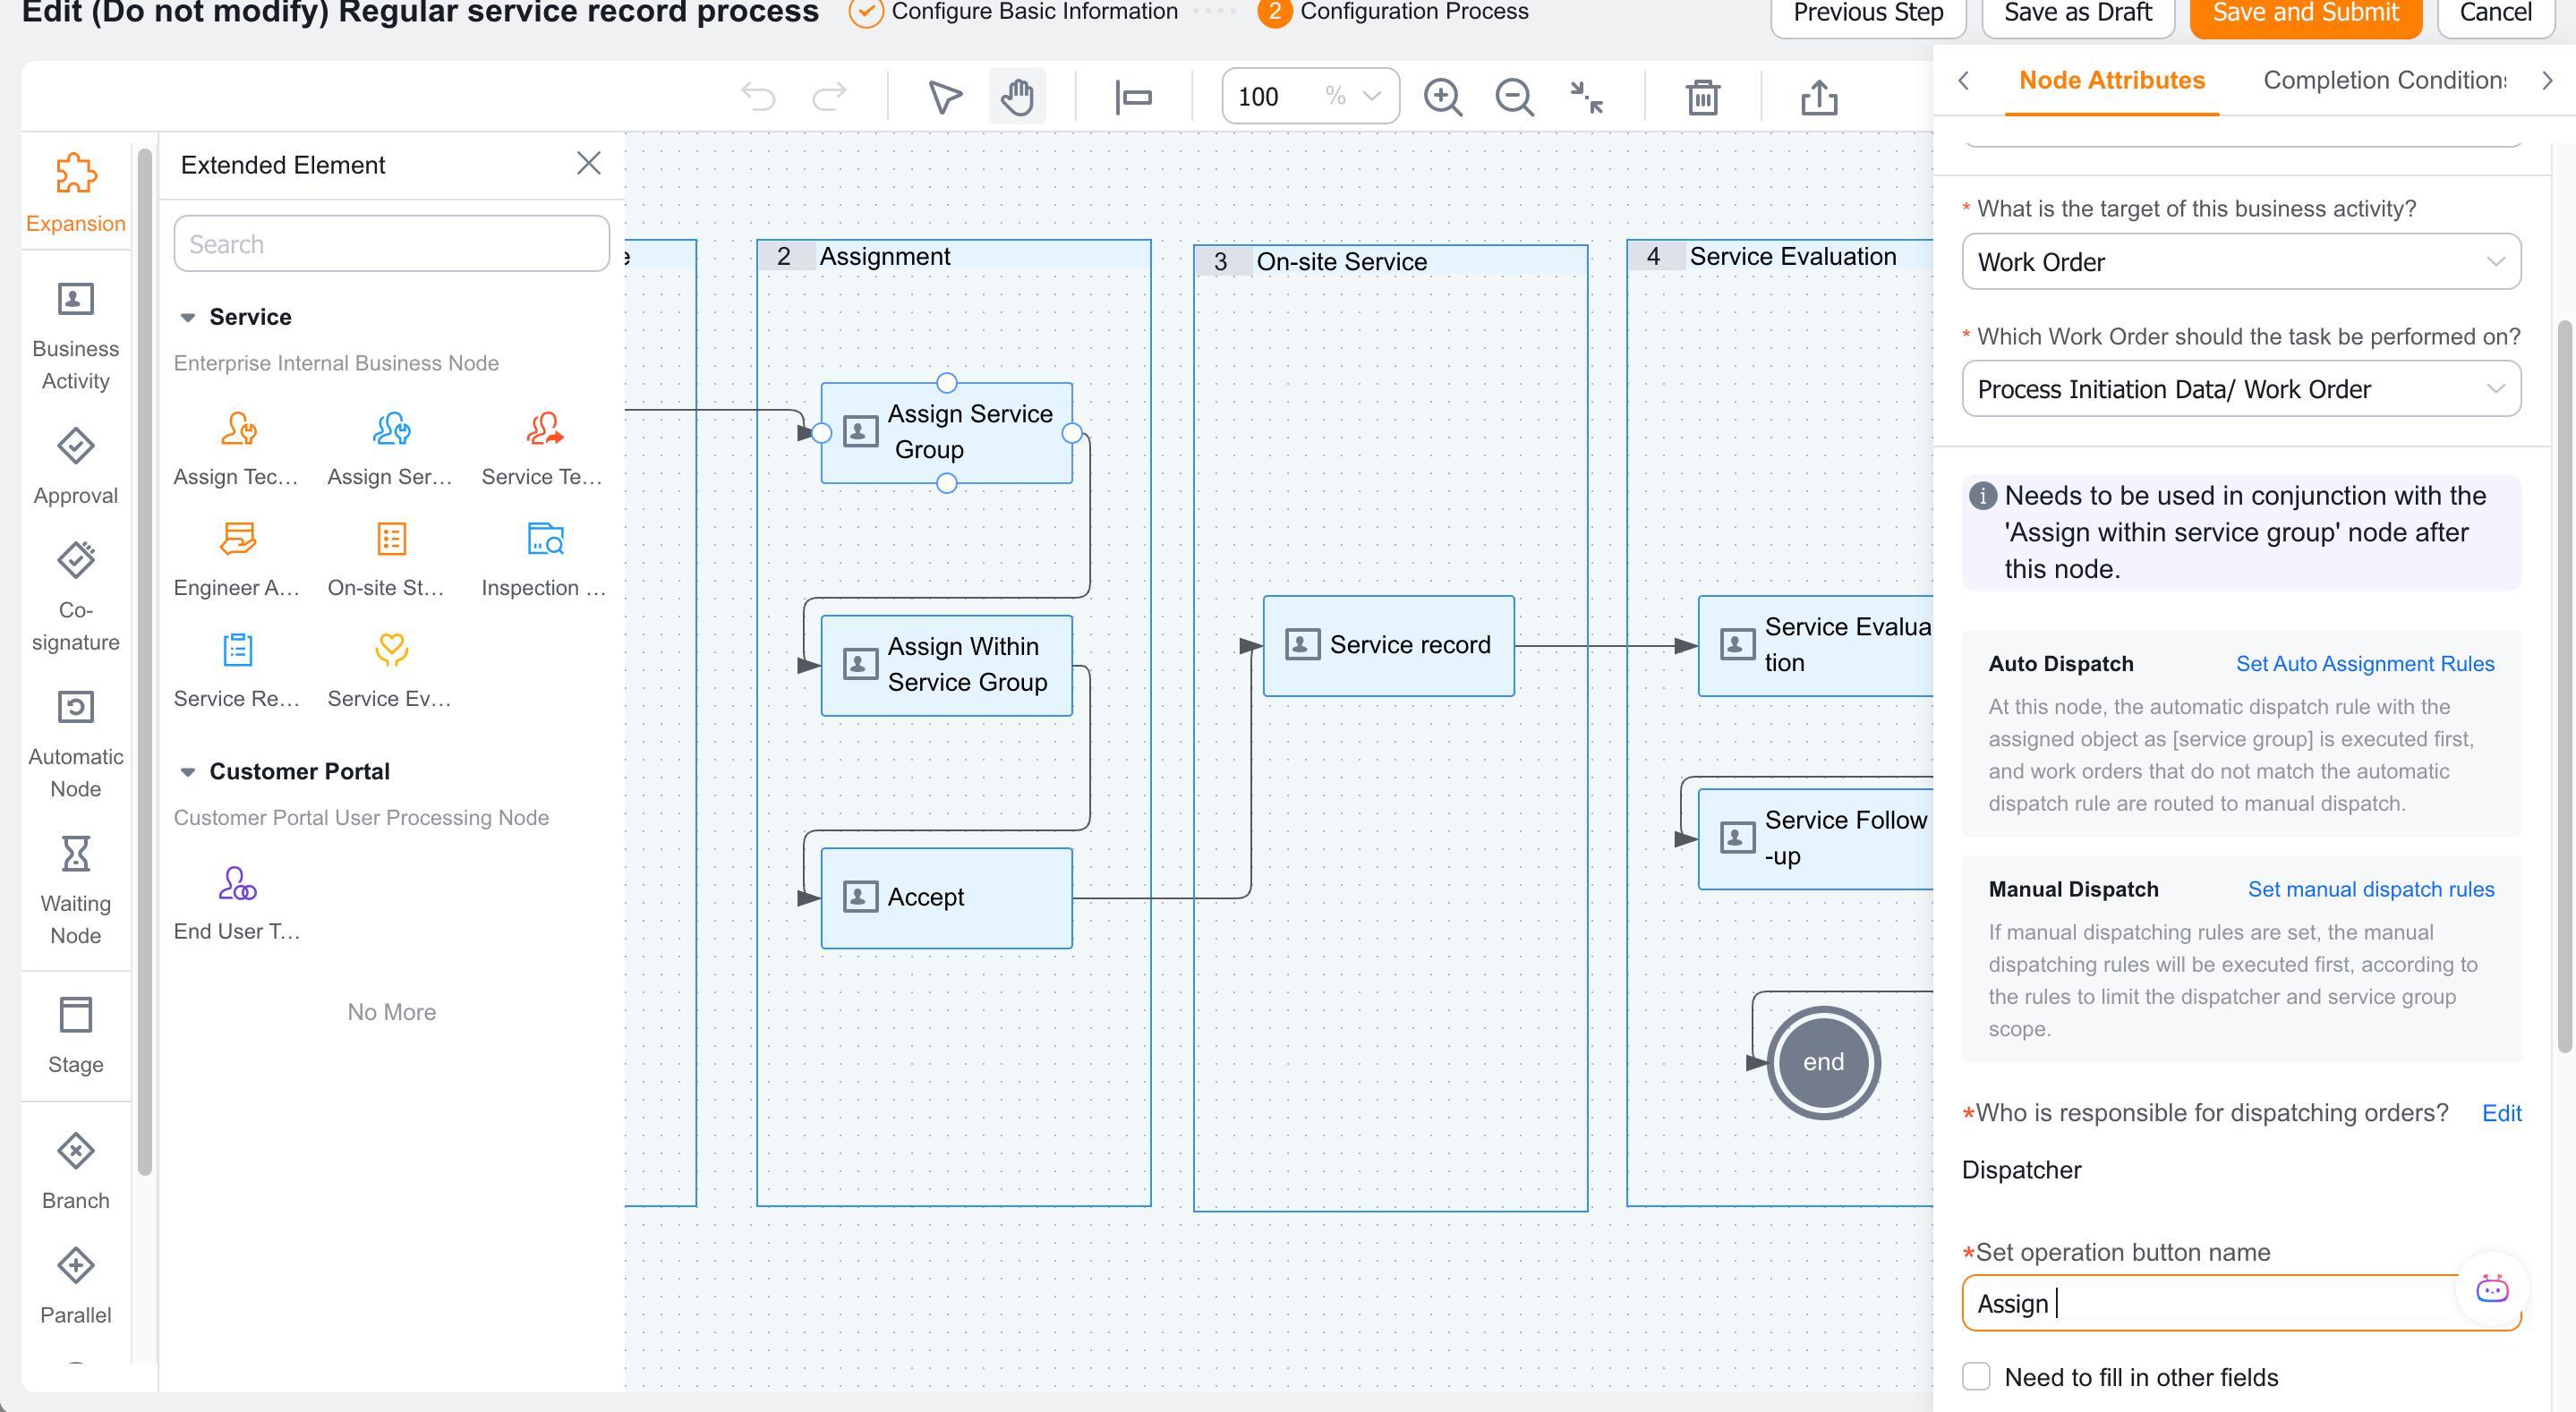
Task: Zoom in with magnifier plus icon
Action: click(1443, 97)
